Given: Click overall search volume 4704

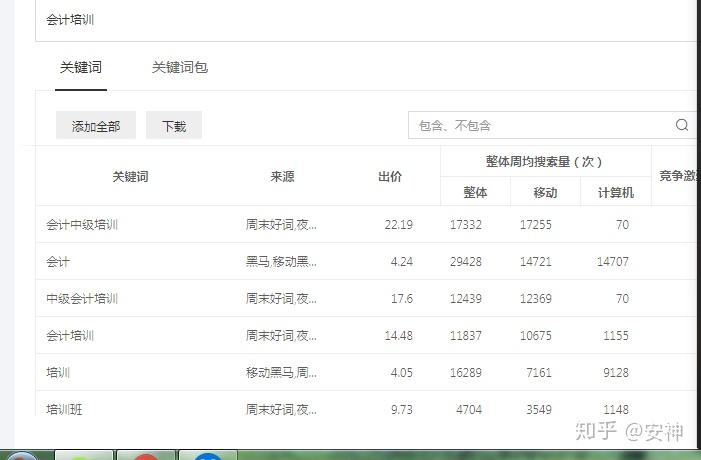Looking at the screenshot, I should pos(469,409).
